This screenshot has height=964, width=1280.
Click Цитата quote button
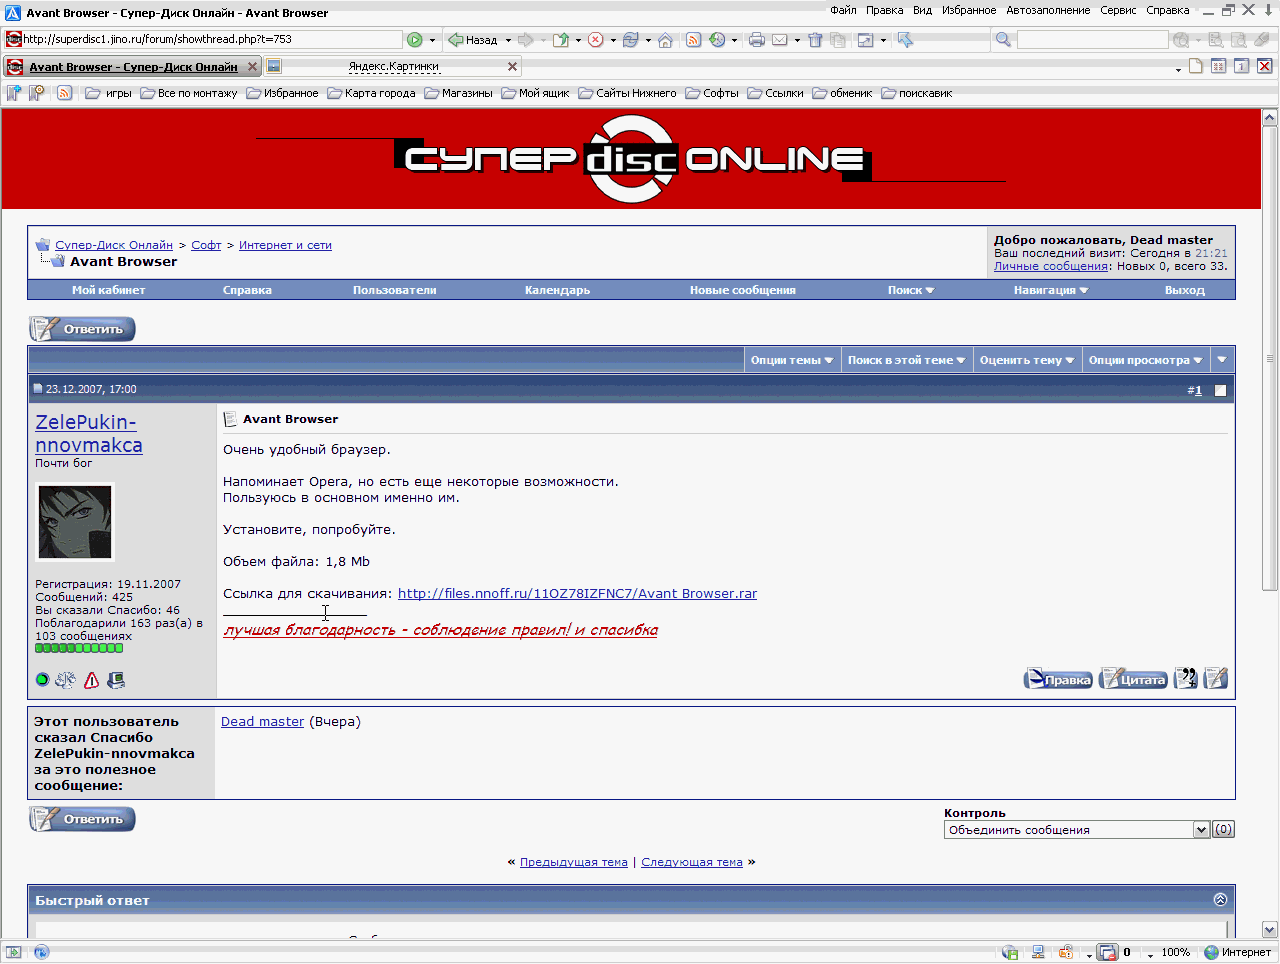[x=1133, y=679]
